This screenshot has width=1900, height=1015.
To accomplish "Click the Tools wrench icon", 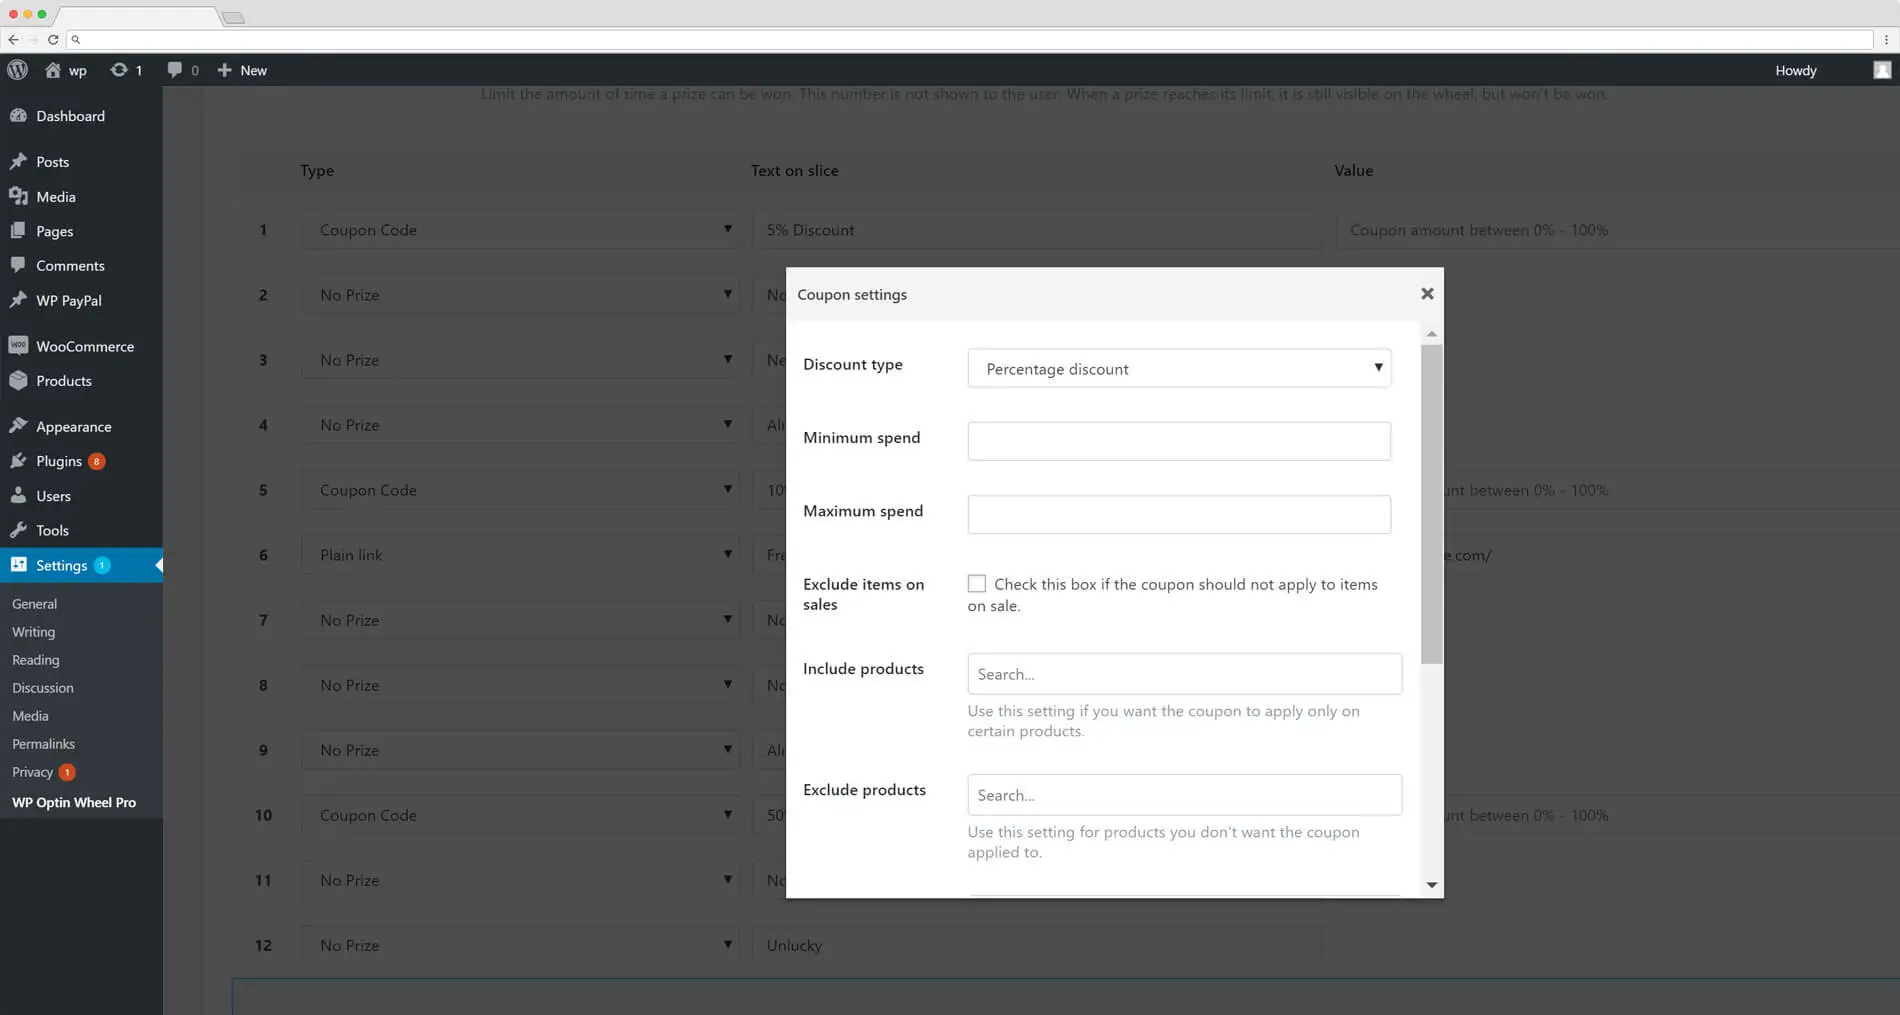I will pyautogui.click(x=20, y=530).
